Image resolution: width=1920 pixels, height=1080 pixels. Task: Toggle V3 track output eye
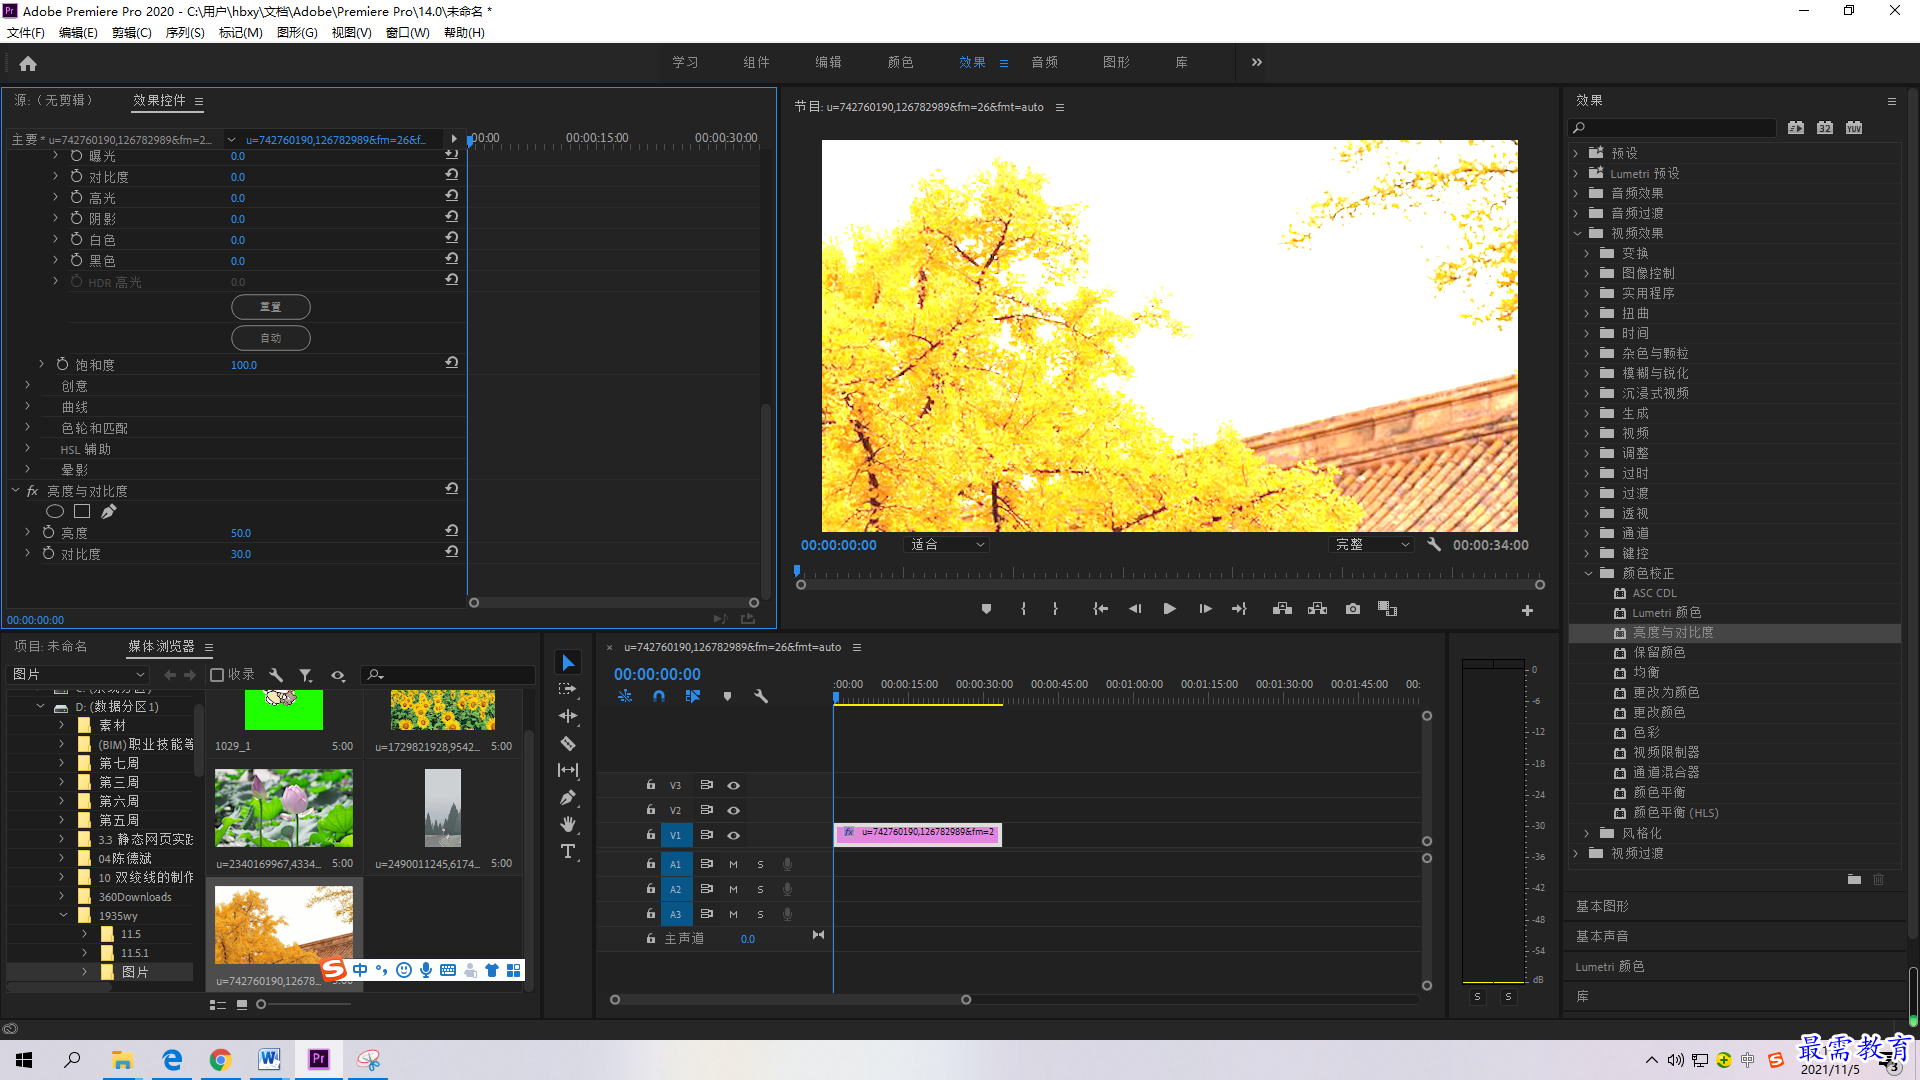click(x=733, y=785)
